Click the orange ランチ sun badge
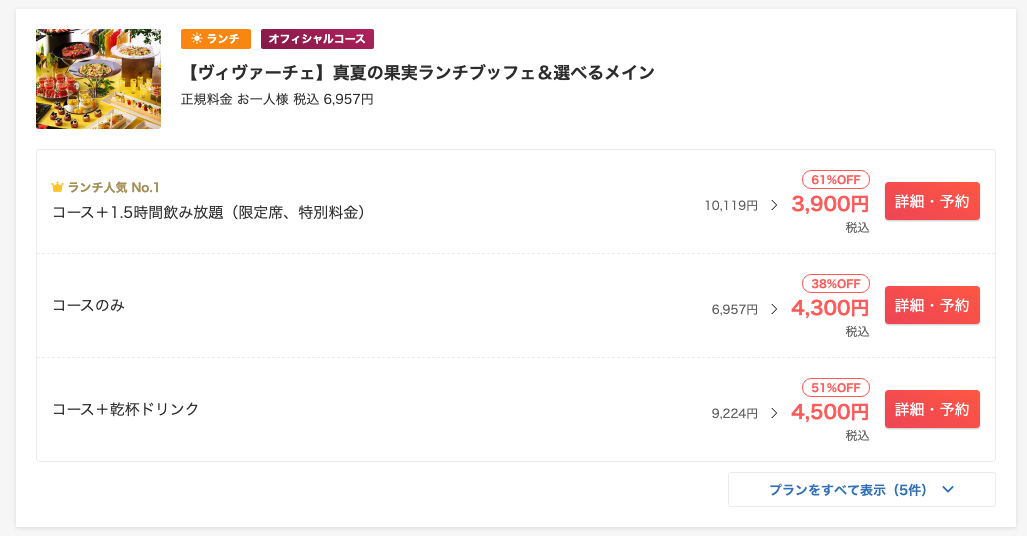This screenshot has height=536, width=1027. pyautogui.click(x=215, y=39)
